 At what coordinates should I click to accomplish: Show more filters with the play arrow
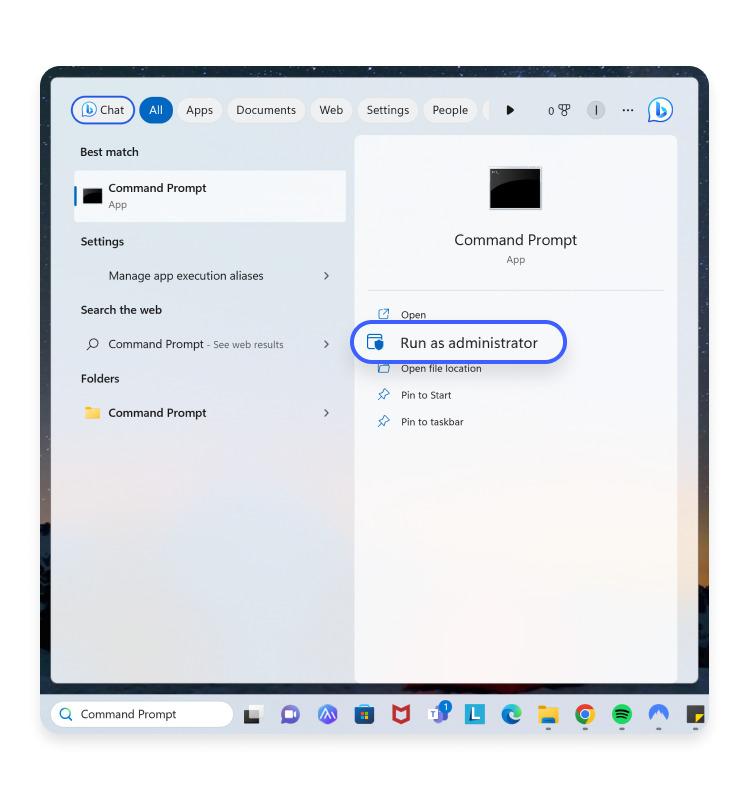coord(510,110)
